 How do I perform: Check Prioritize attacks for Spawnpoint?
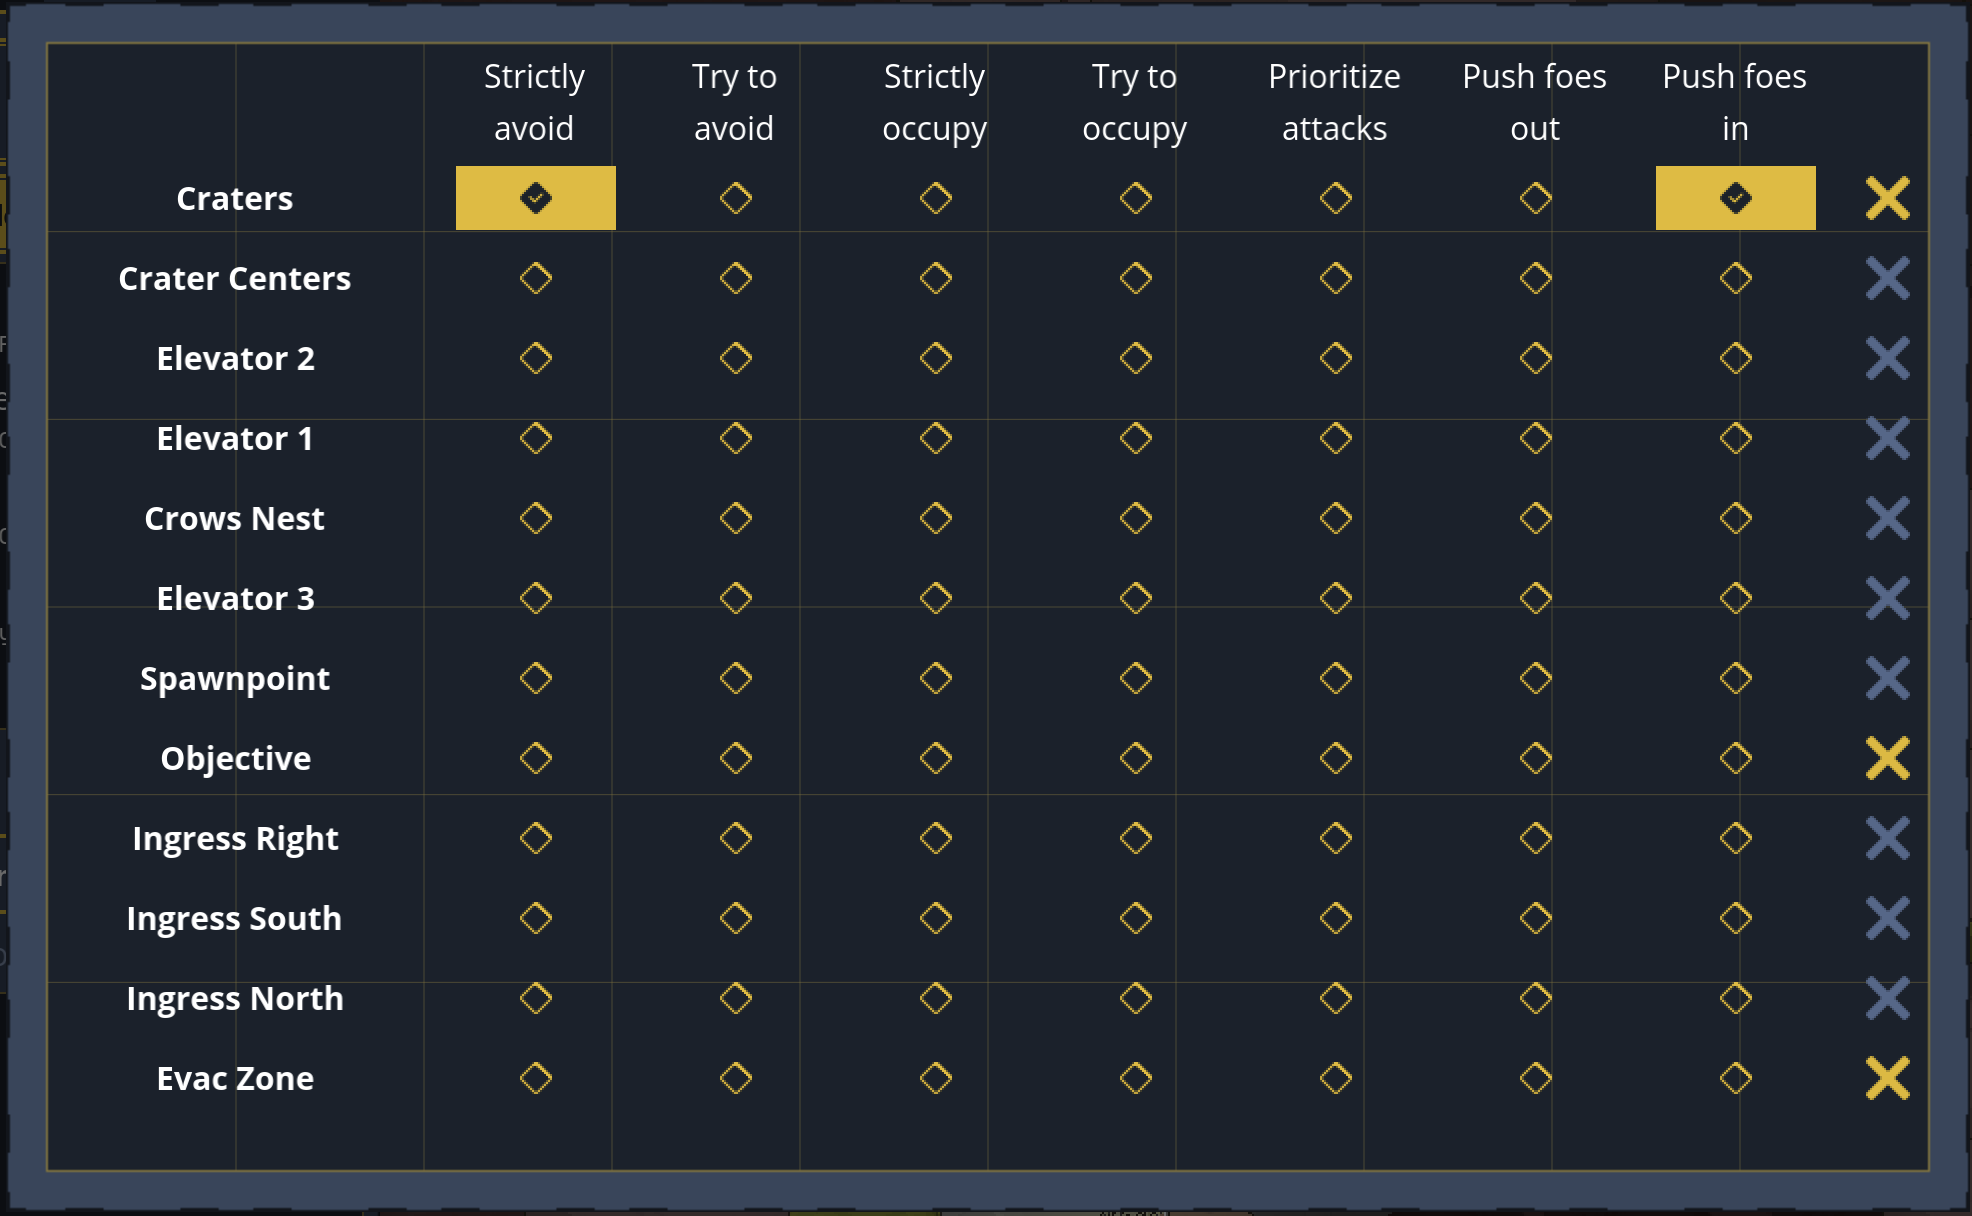[1336, 678]
